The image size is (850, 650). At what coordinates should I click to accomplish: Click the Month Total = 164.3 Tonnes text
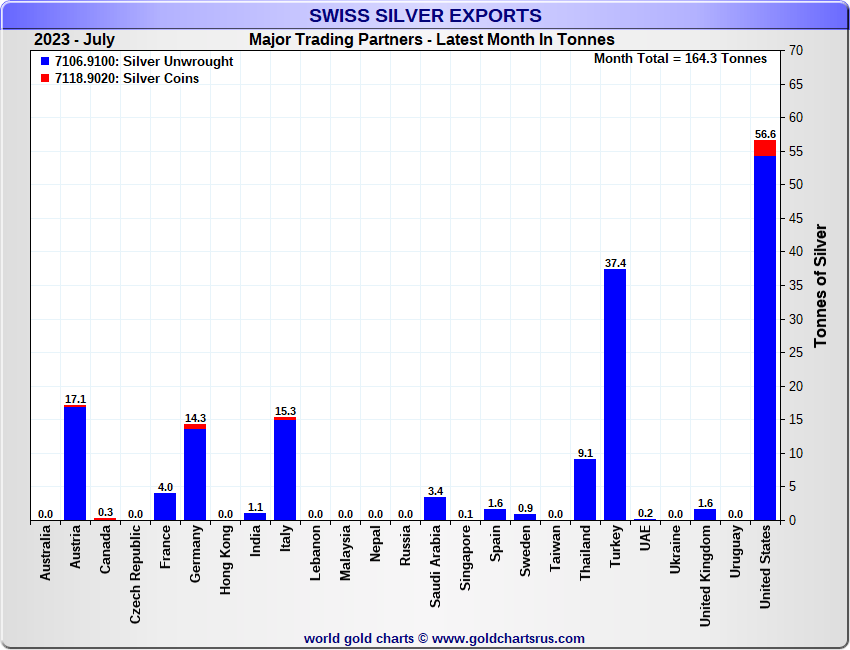coord(680,59)
